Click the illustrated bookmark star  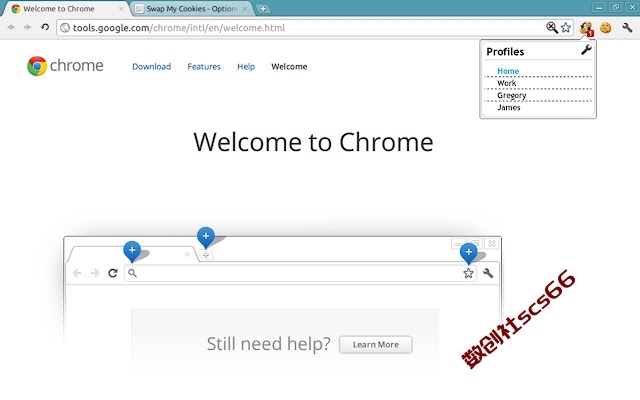[468, 273]
